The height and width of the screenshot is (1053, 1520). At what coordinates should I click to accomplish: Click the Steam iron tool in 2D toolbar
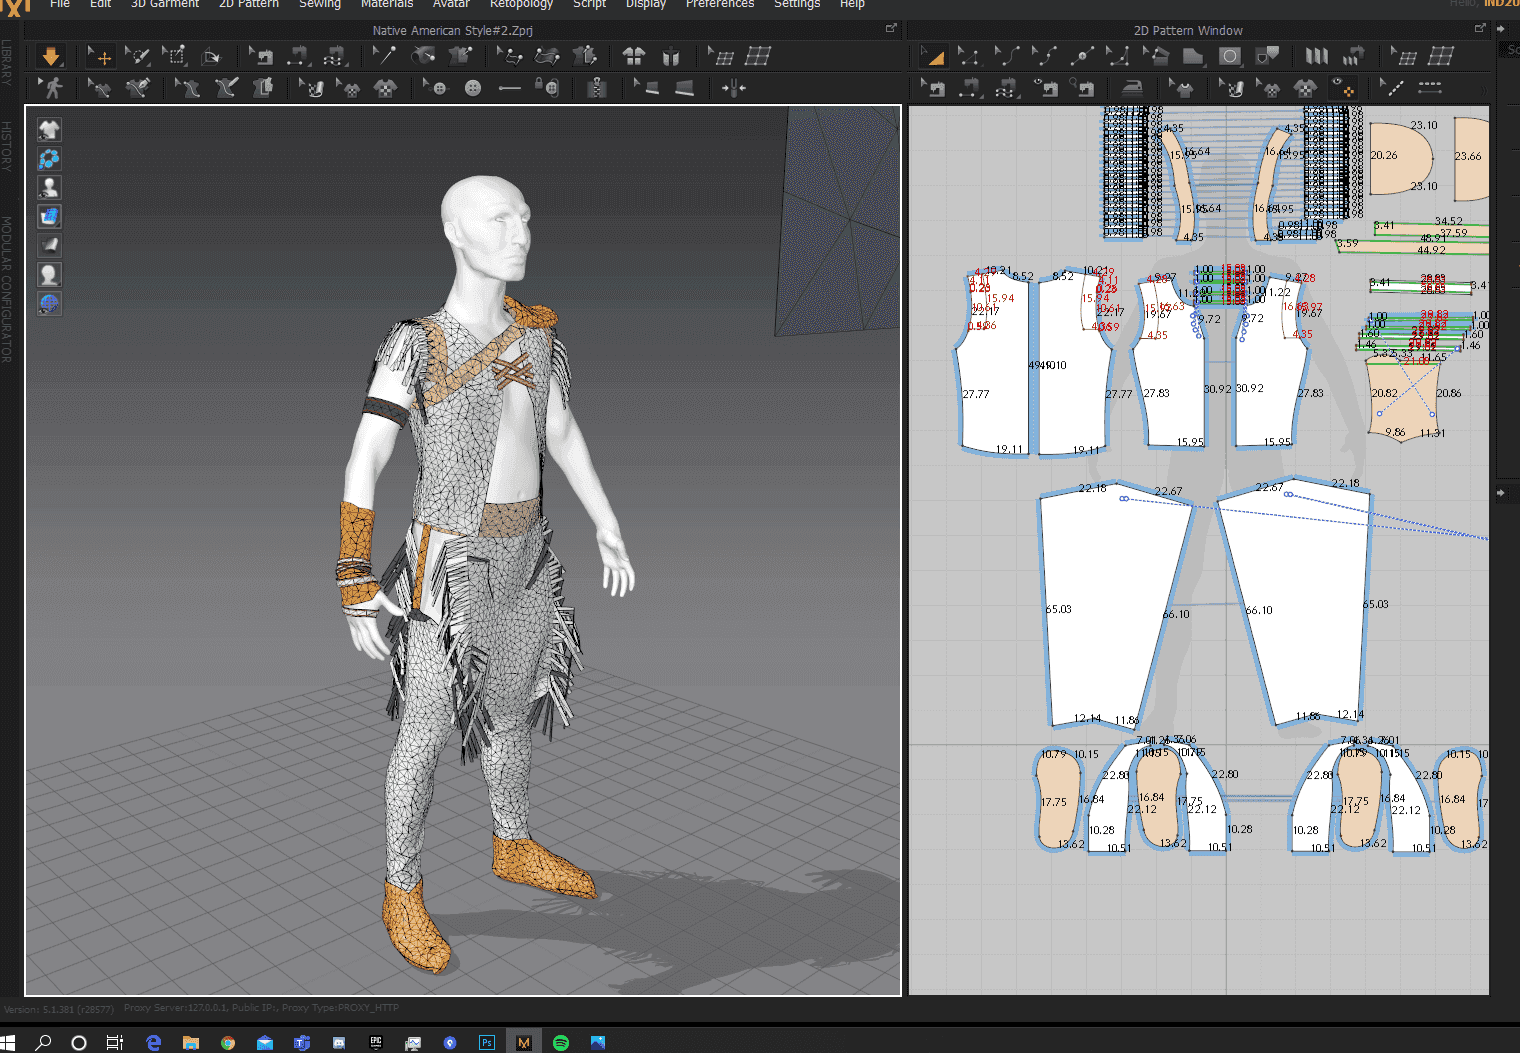pyautogui.click(x=1132, y=88)
